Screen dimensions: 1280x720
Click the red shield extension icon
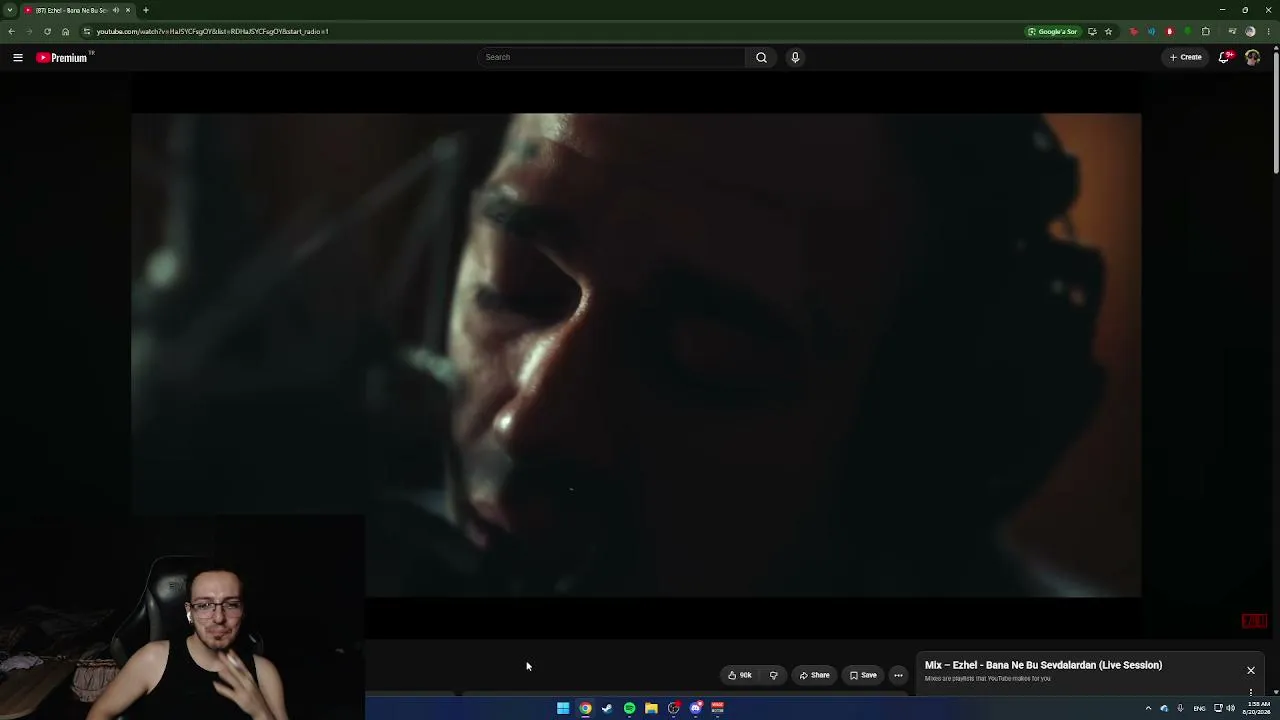click(1169, 32)
